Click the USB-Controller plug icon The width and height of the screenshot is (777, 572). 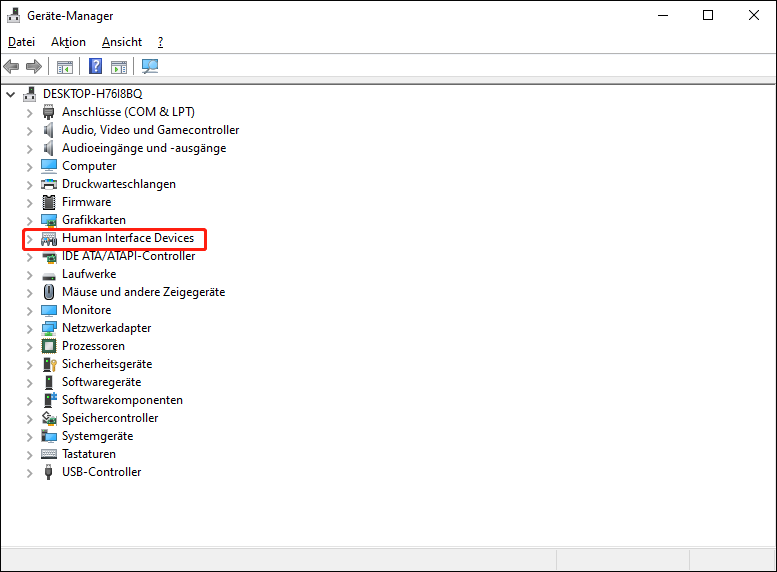49,472
